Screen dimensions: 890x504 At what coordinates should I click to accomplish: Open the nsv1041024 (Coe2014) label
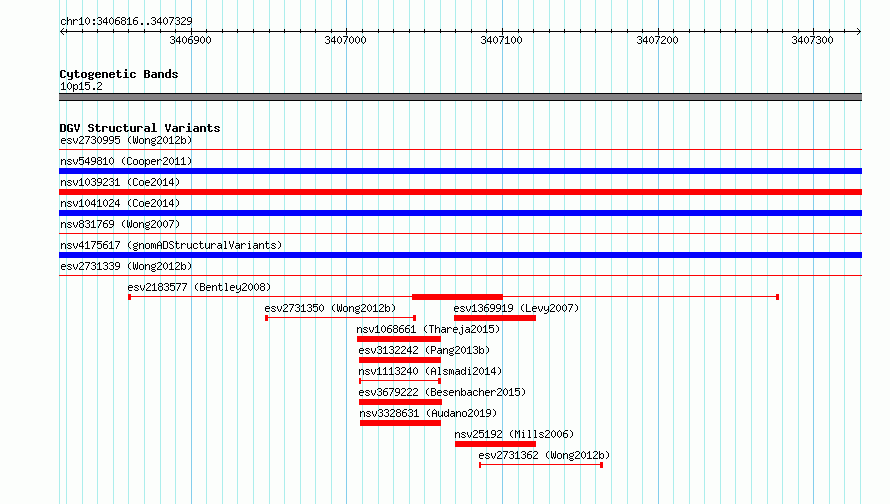pos(120,203)
